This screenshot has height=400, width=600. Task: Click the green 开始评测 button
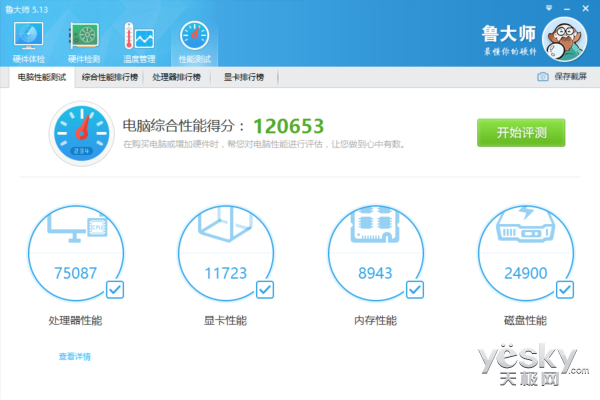coord(521,133)
